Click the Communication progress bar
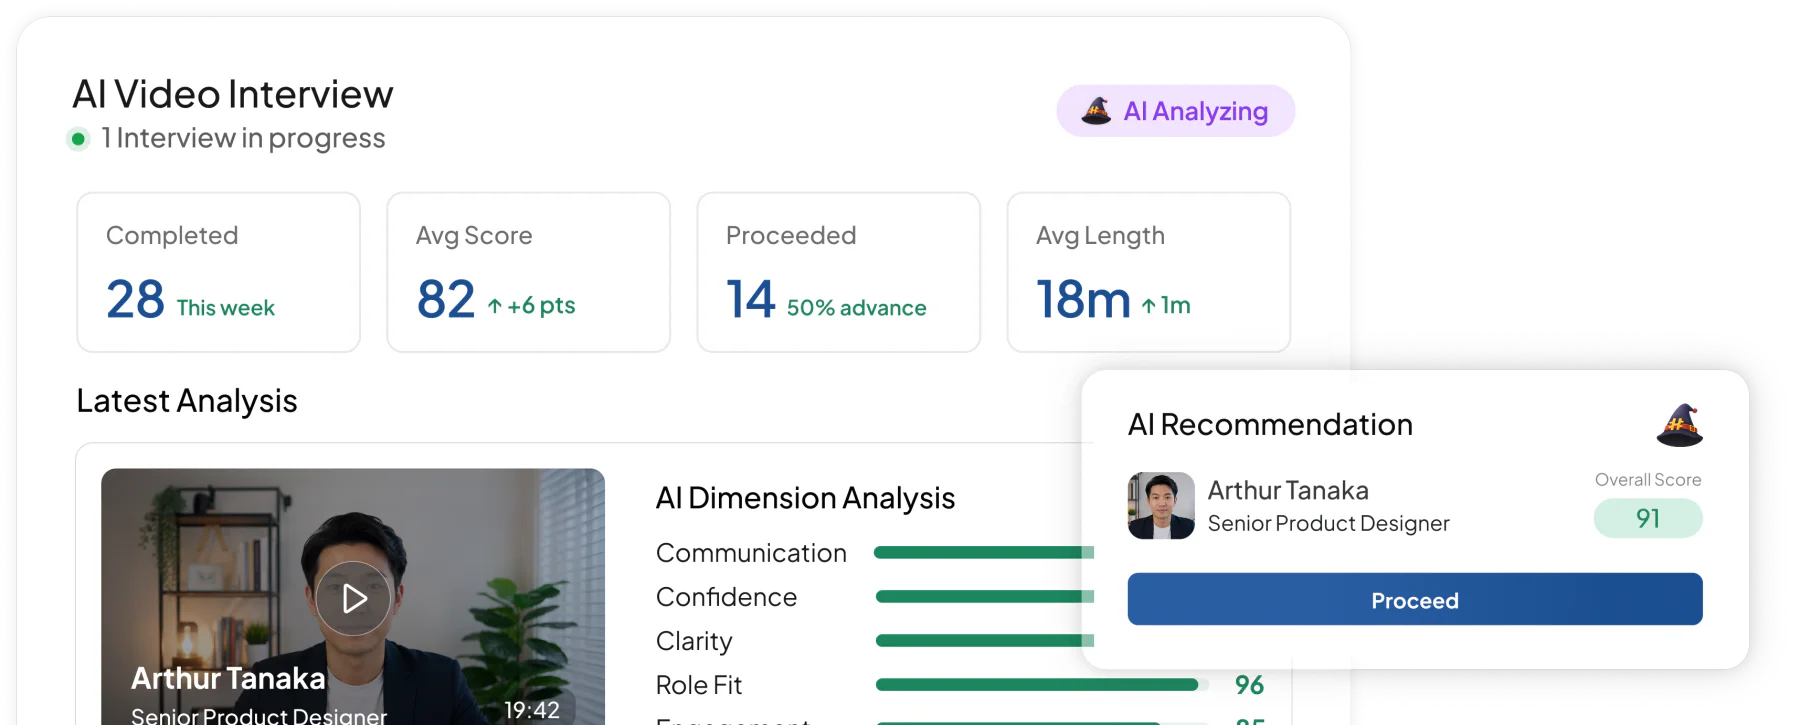This screenshot has width=1800, height=725. point(984,552)
